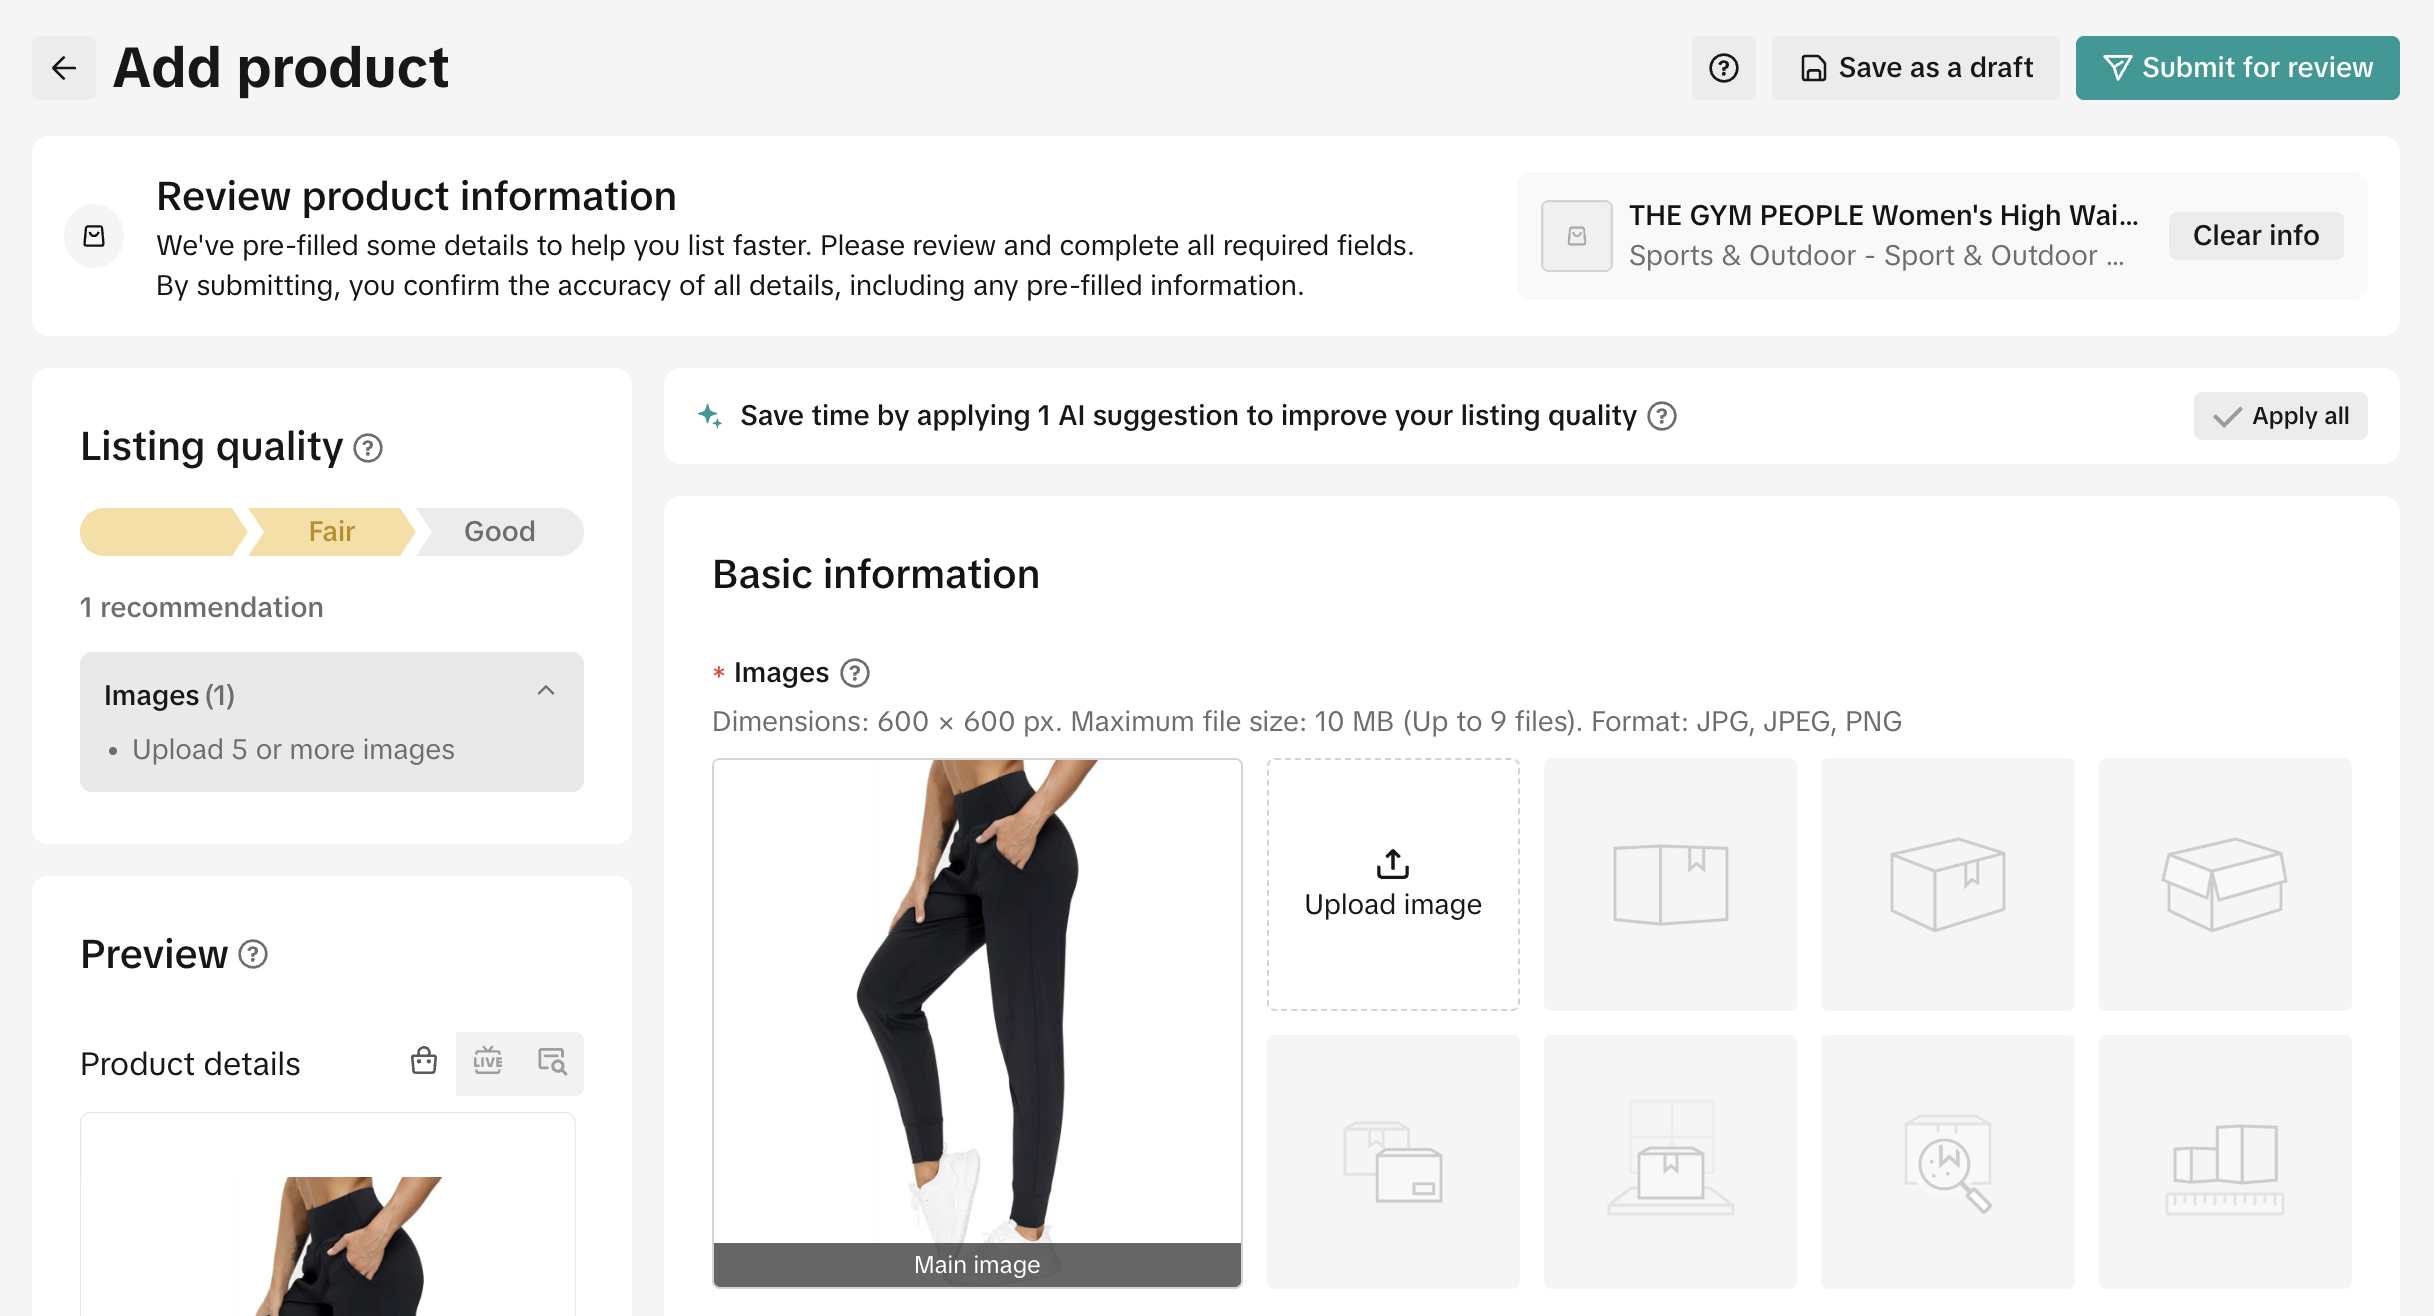Collapse the Images recommendation panel
The width and height of the screenshot is (2434, 1316).
(546, 691)
